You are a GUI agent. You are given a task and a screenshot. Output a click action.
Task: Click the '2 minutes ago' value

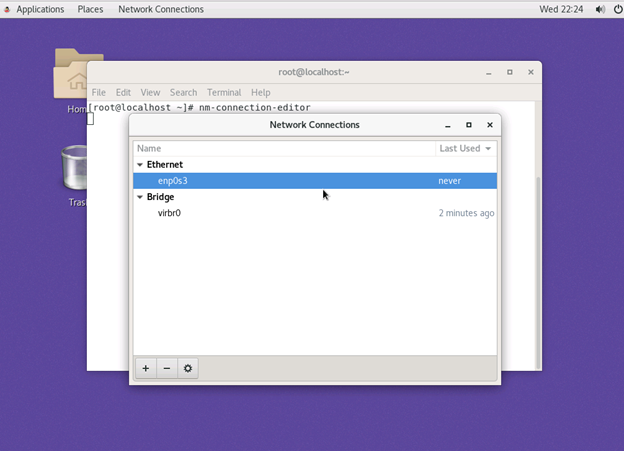click(466, 213)
